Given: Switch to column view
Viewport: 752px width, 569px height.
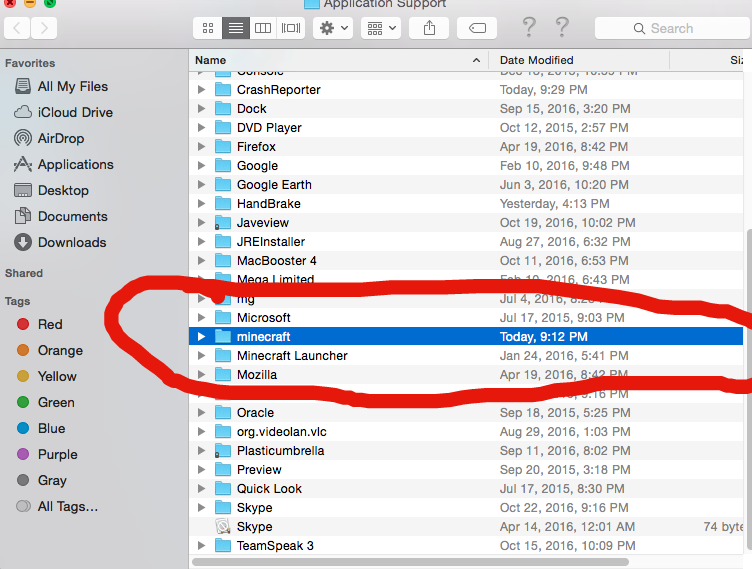Looking at the screenshot, I should pos(263,28).
